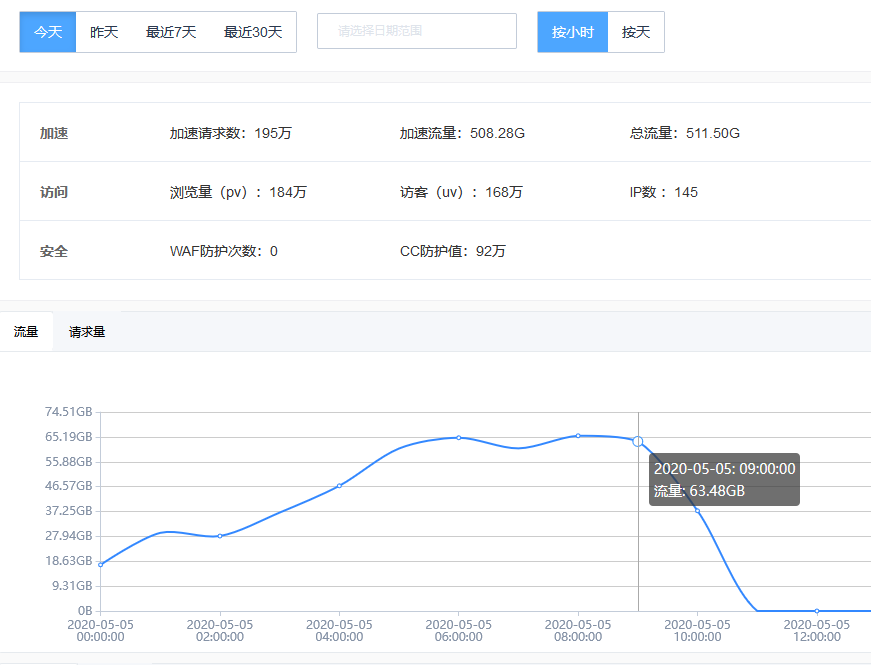Click the 06:00:00 chart data point
This screenshot has width=871, height=665.
click(x=459, y=437)
